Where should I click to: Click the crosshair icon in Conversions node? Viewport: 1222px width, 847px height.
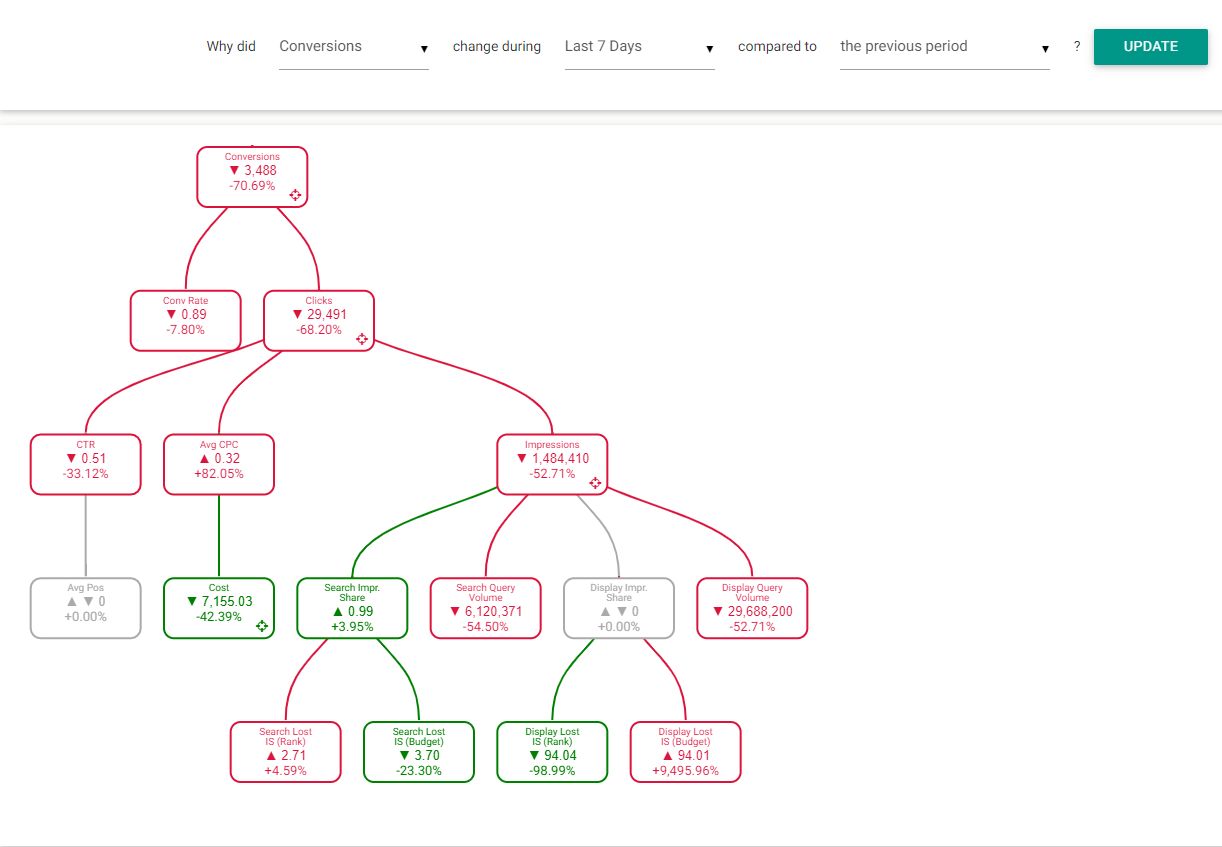pos(295,195)
